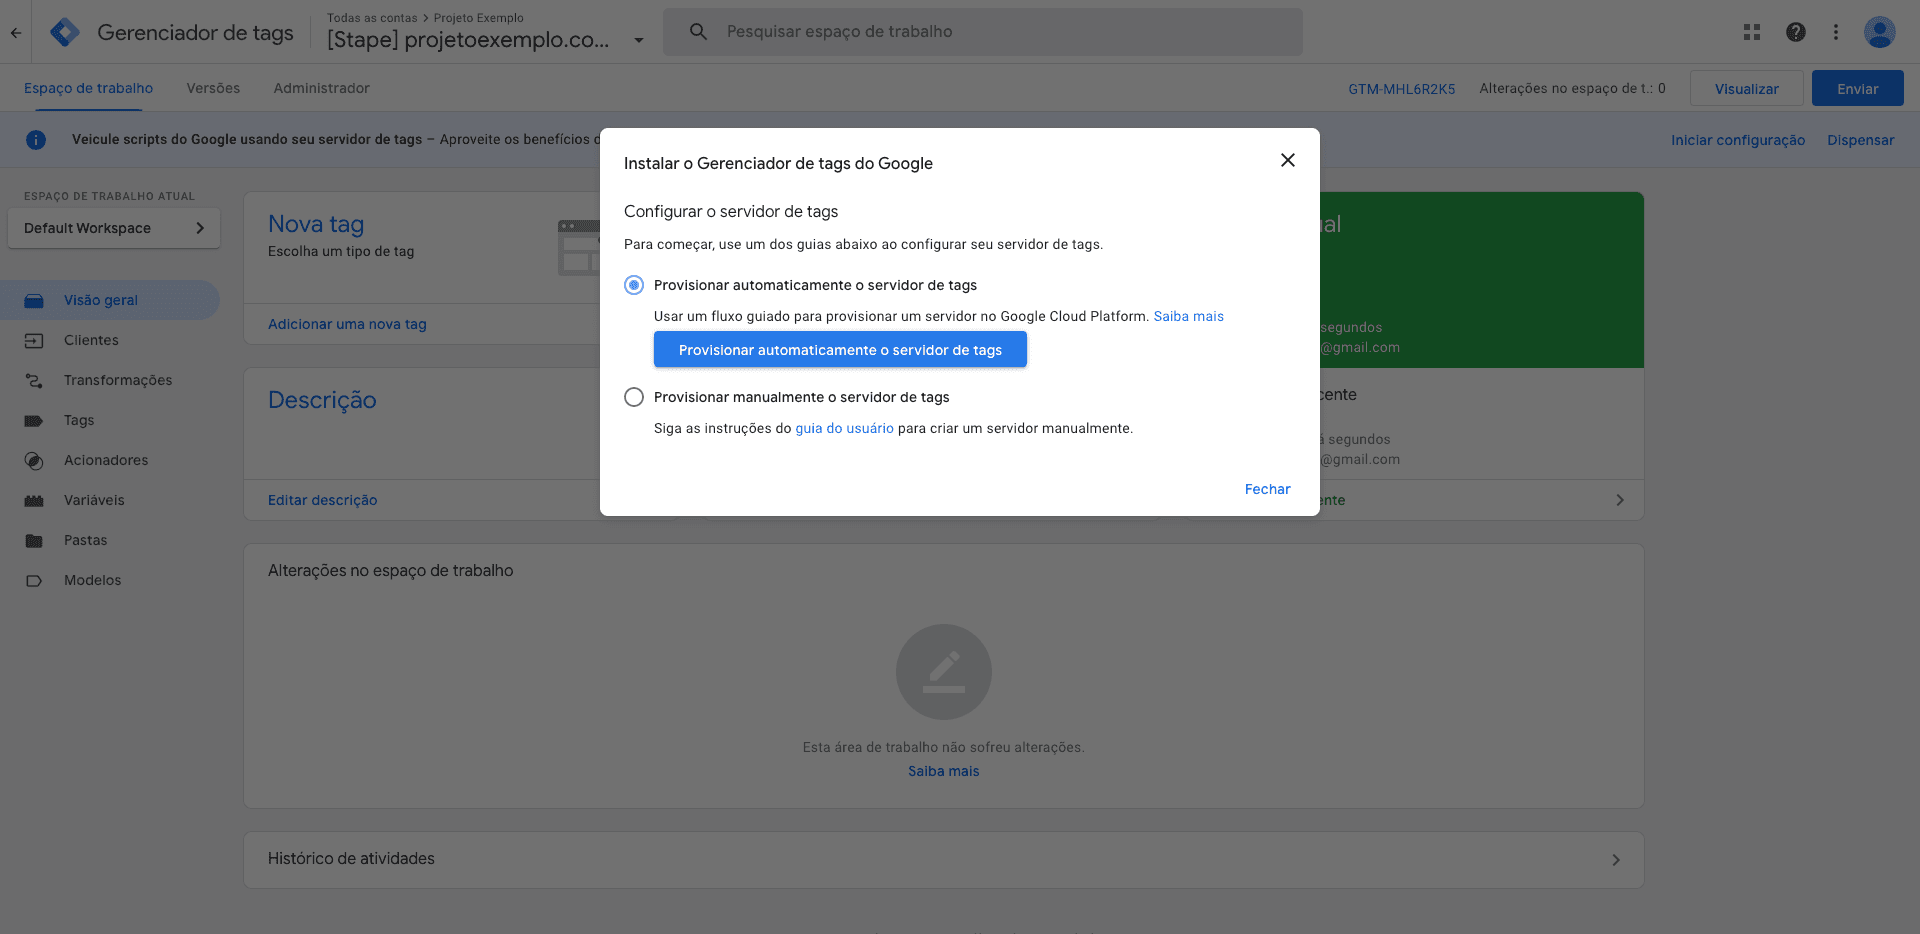Select Provisionar manualmente radio option

pos(634,397)
